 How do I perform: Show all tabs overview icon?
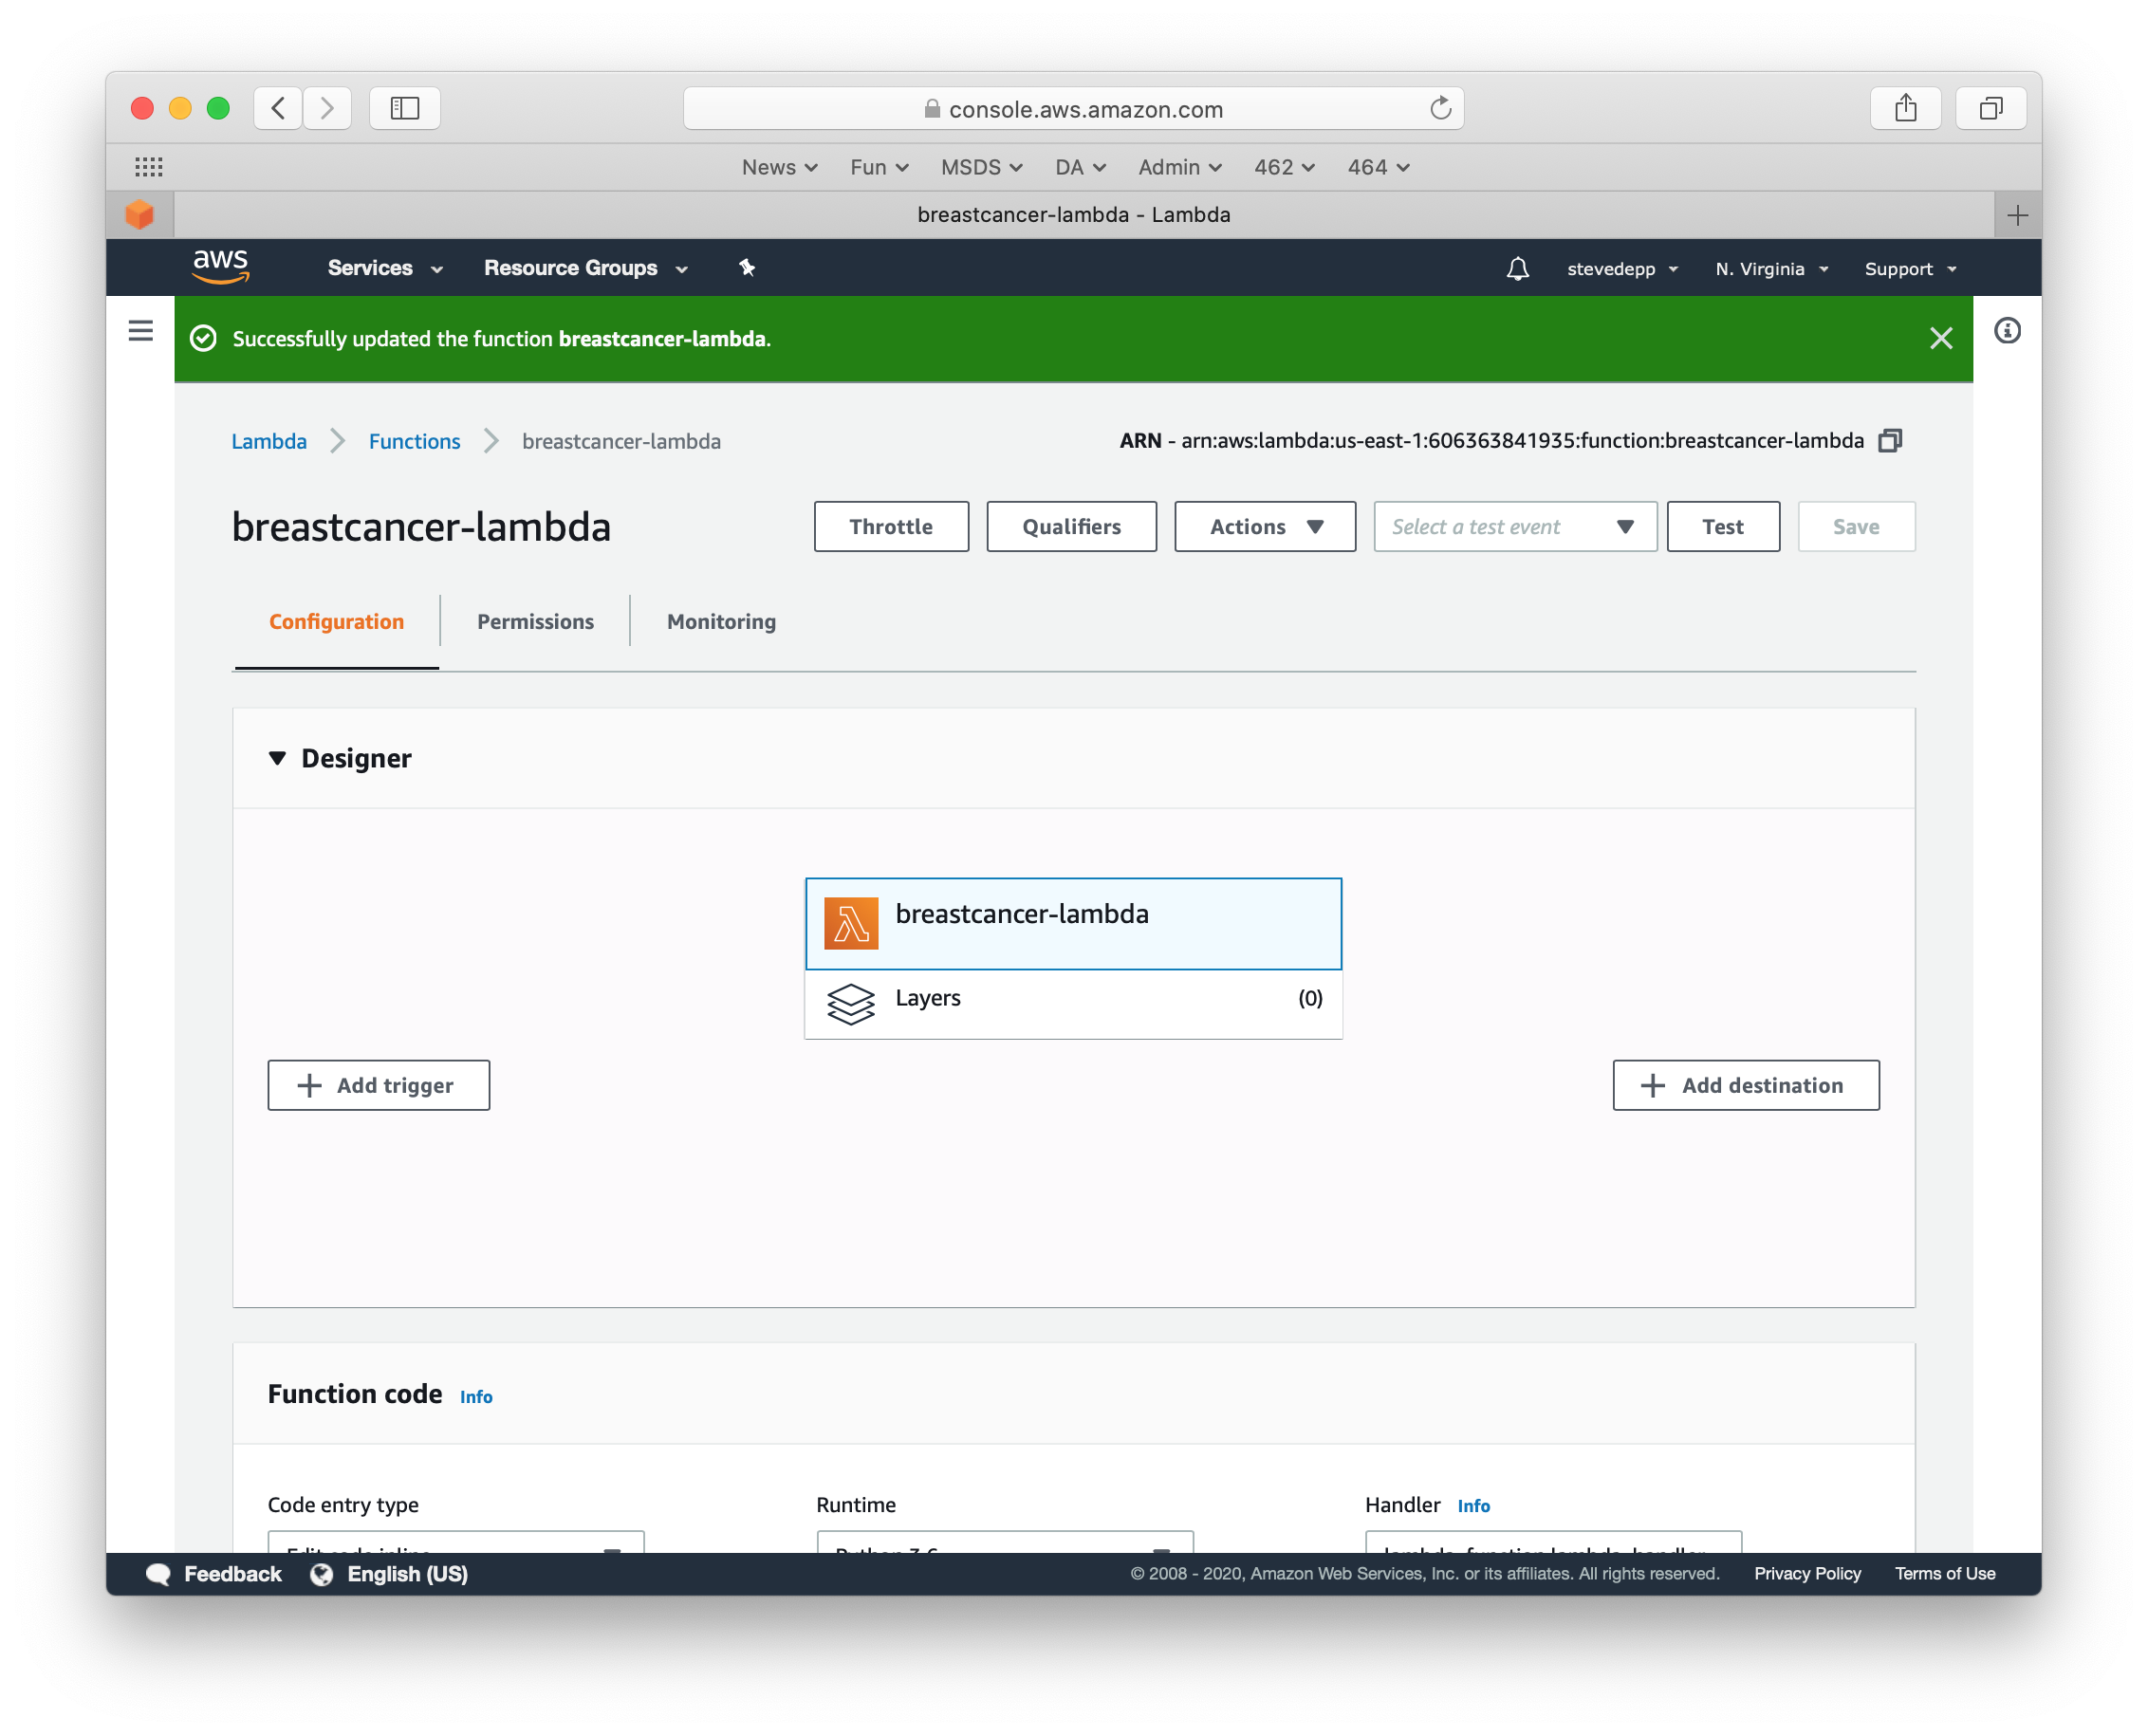pyautogui.click(x=1991, y=108)
